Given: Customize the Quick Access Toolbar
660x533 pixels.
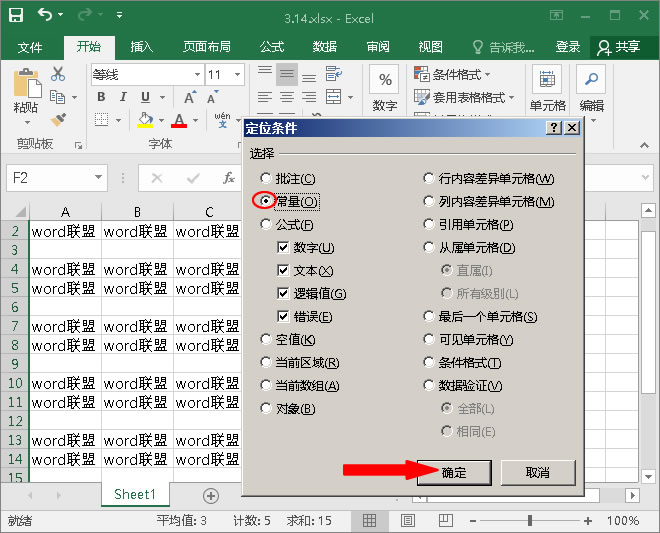Looking at the screenshot, I should point(120,15).
